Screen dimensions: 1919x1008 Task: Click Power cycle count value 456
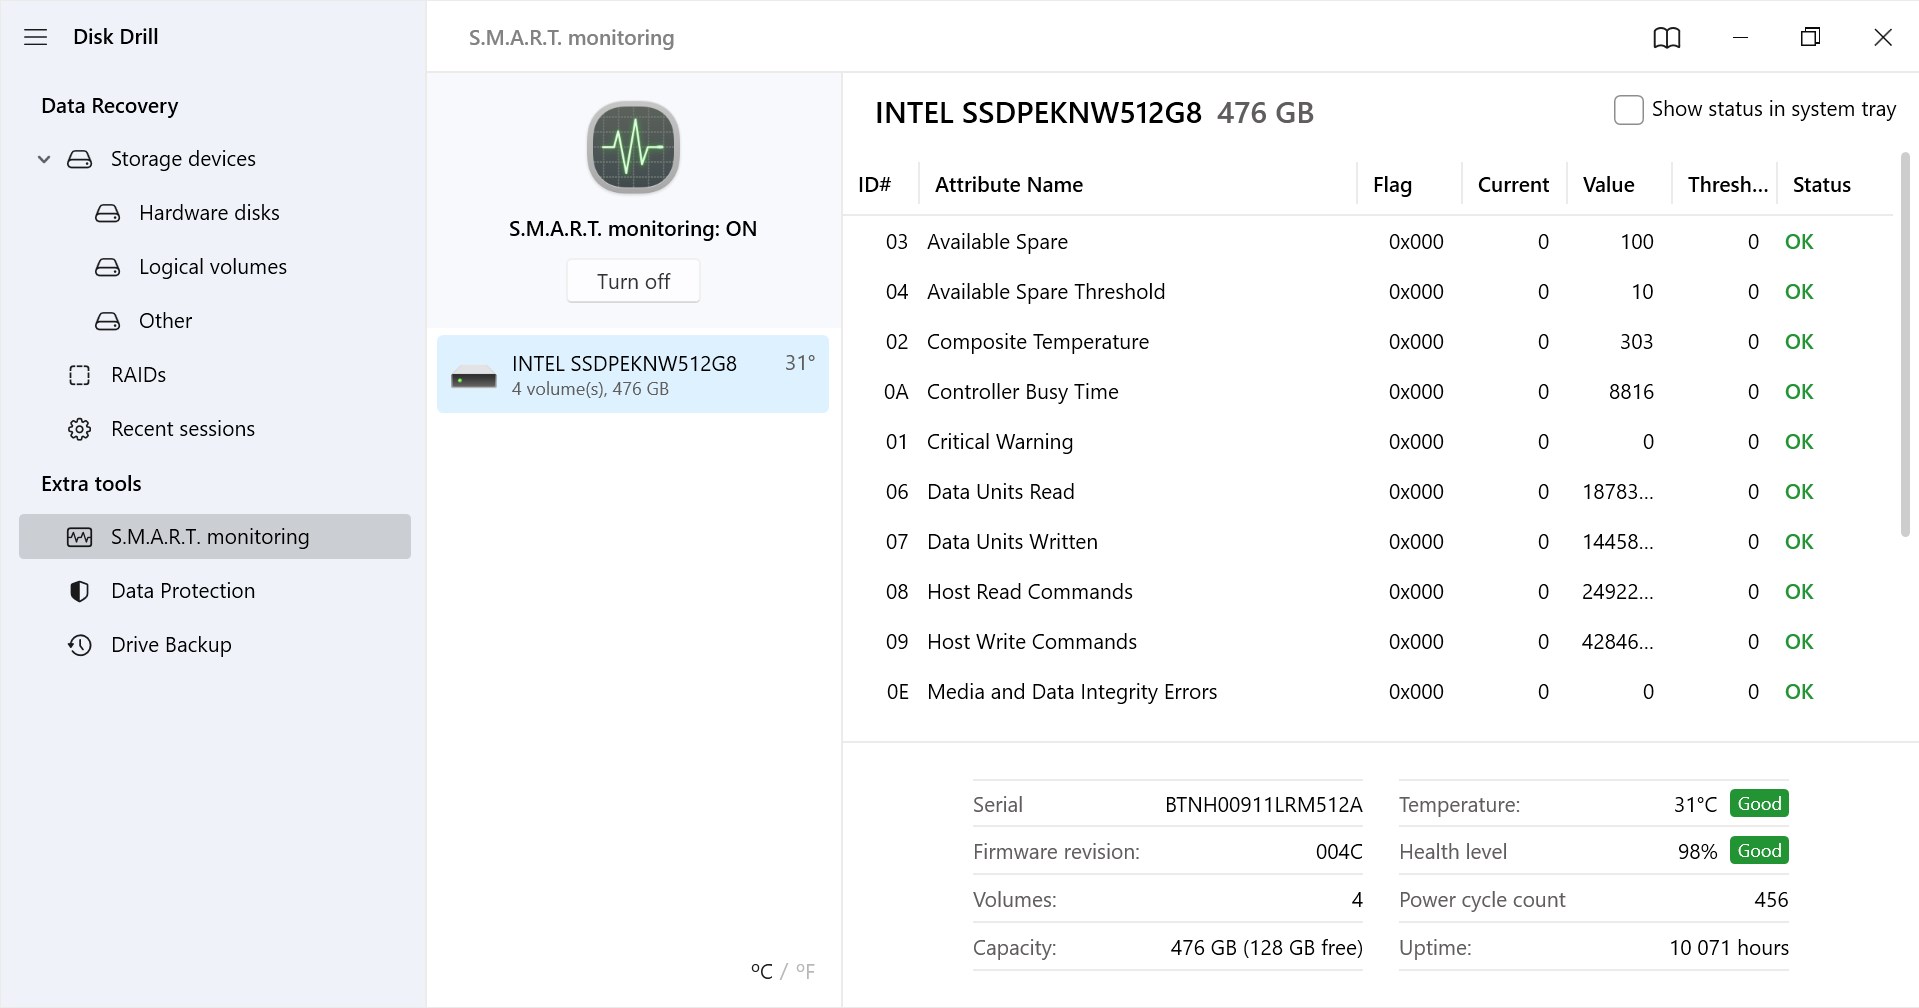[x=1771, y=900]
